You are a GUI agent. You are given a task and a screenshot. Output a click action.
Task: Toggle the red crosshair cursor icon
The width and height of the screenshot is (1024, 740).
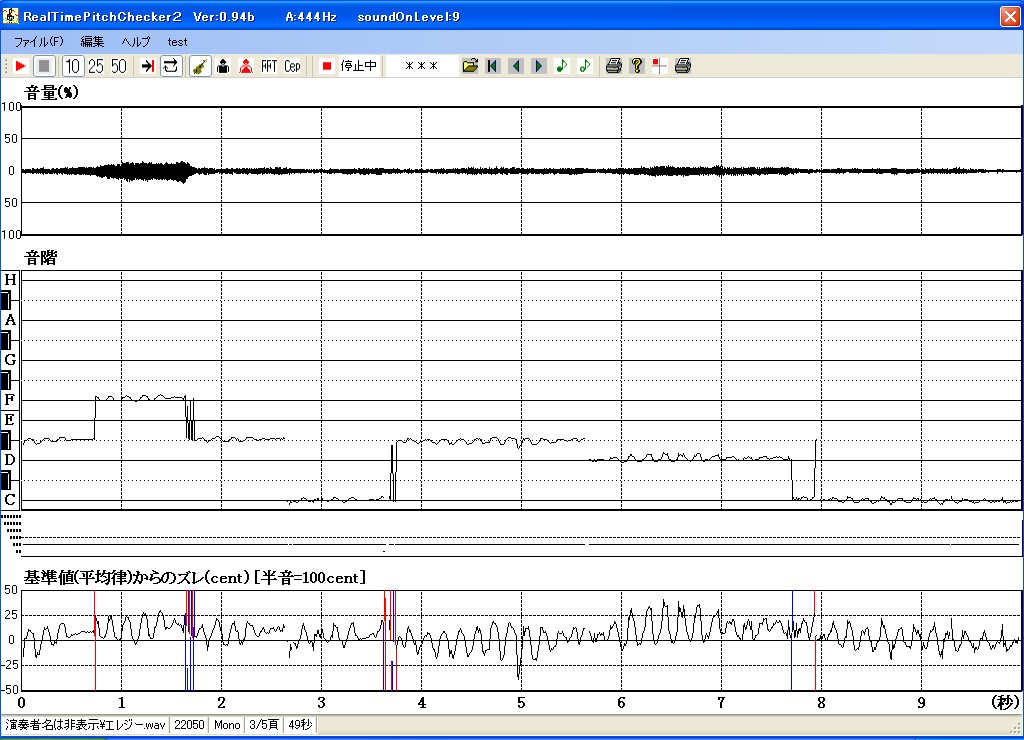click(660, 66)
